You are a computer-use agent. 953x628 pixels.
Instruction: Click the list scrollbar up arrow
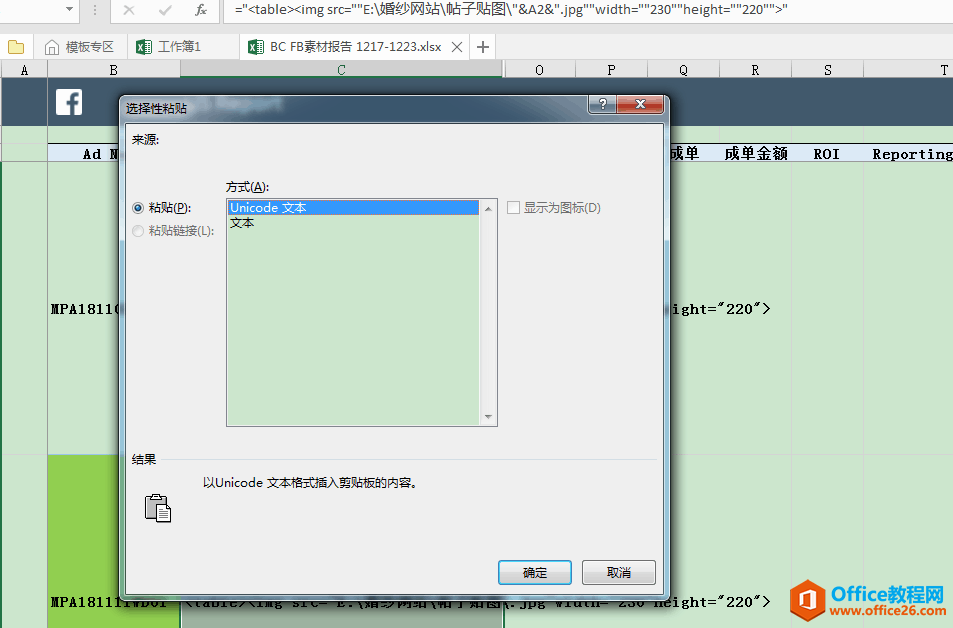488,209
